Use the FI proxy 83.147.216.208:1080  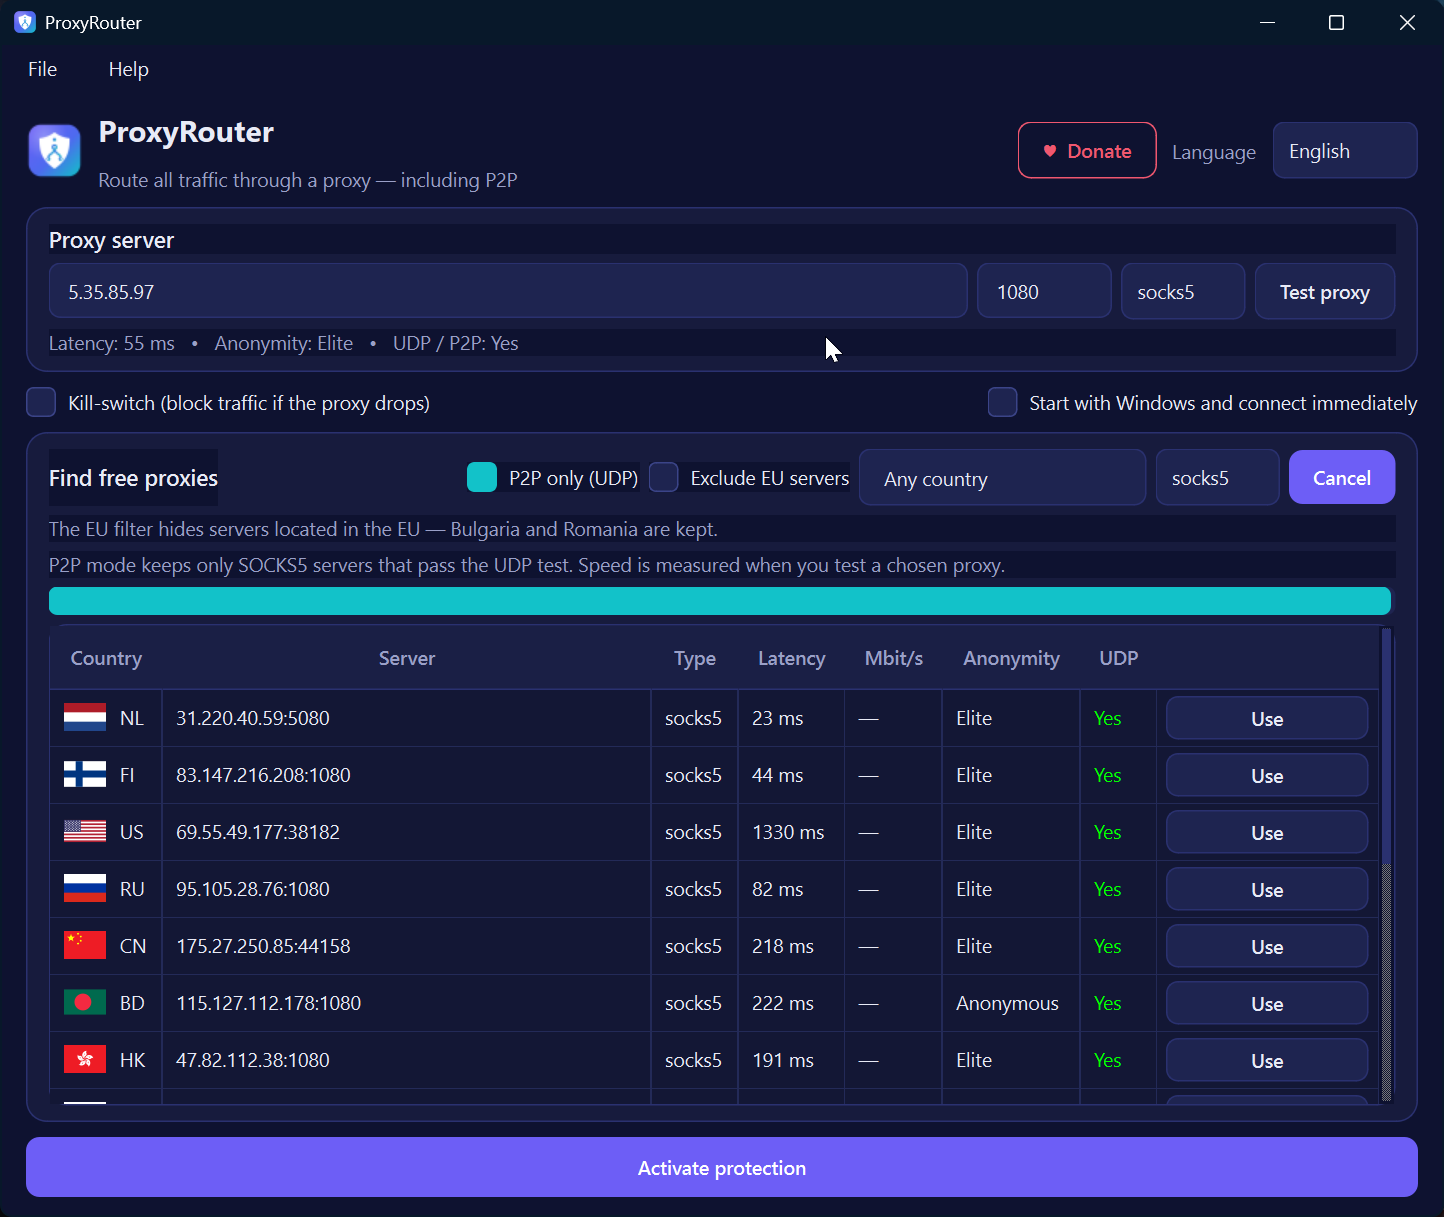point(1267,776)
